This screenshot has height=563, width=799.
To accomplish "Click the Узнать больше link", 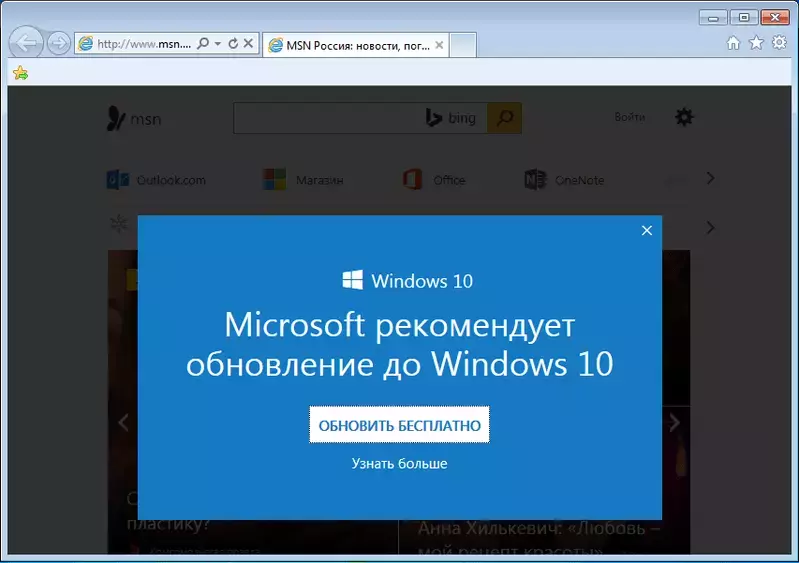I will (x=399, y=464).
